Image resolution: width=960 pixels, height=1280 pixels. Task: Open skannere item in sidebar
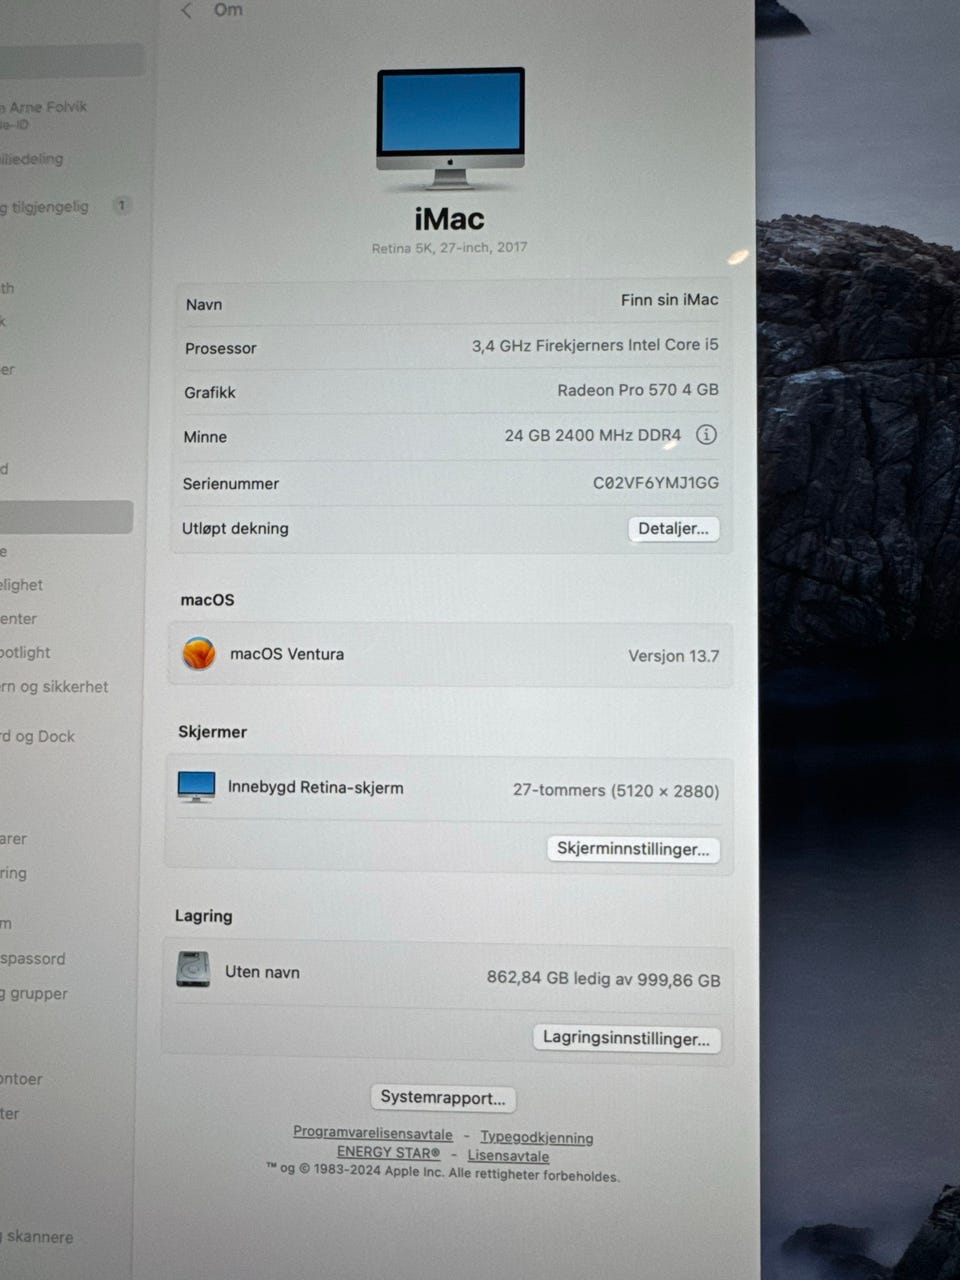click(37, 1236)
